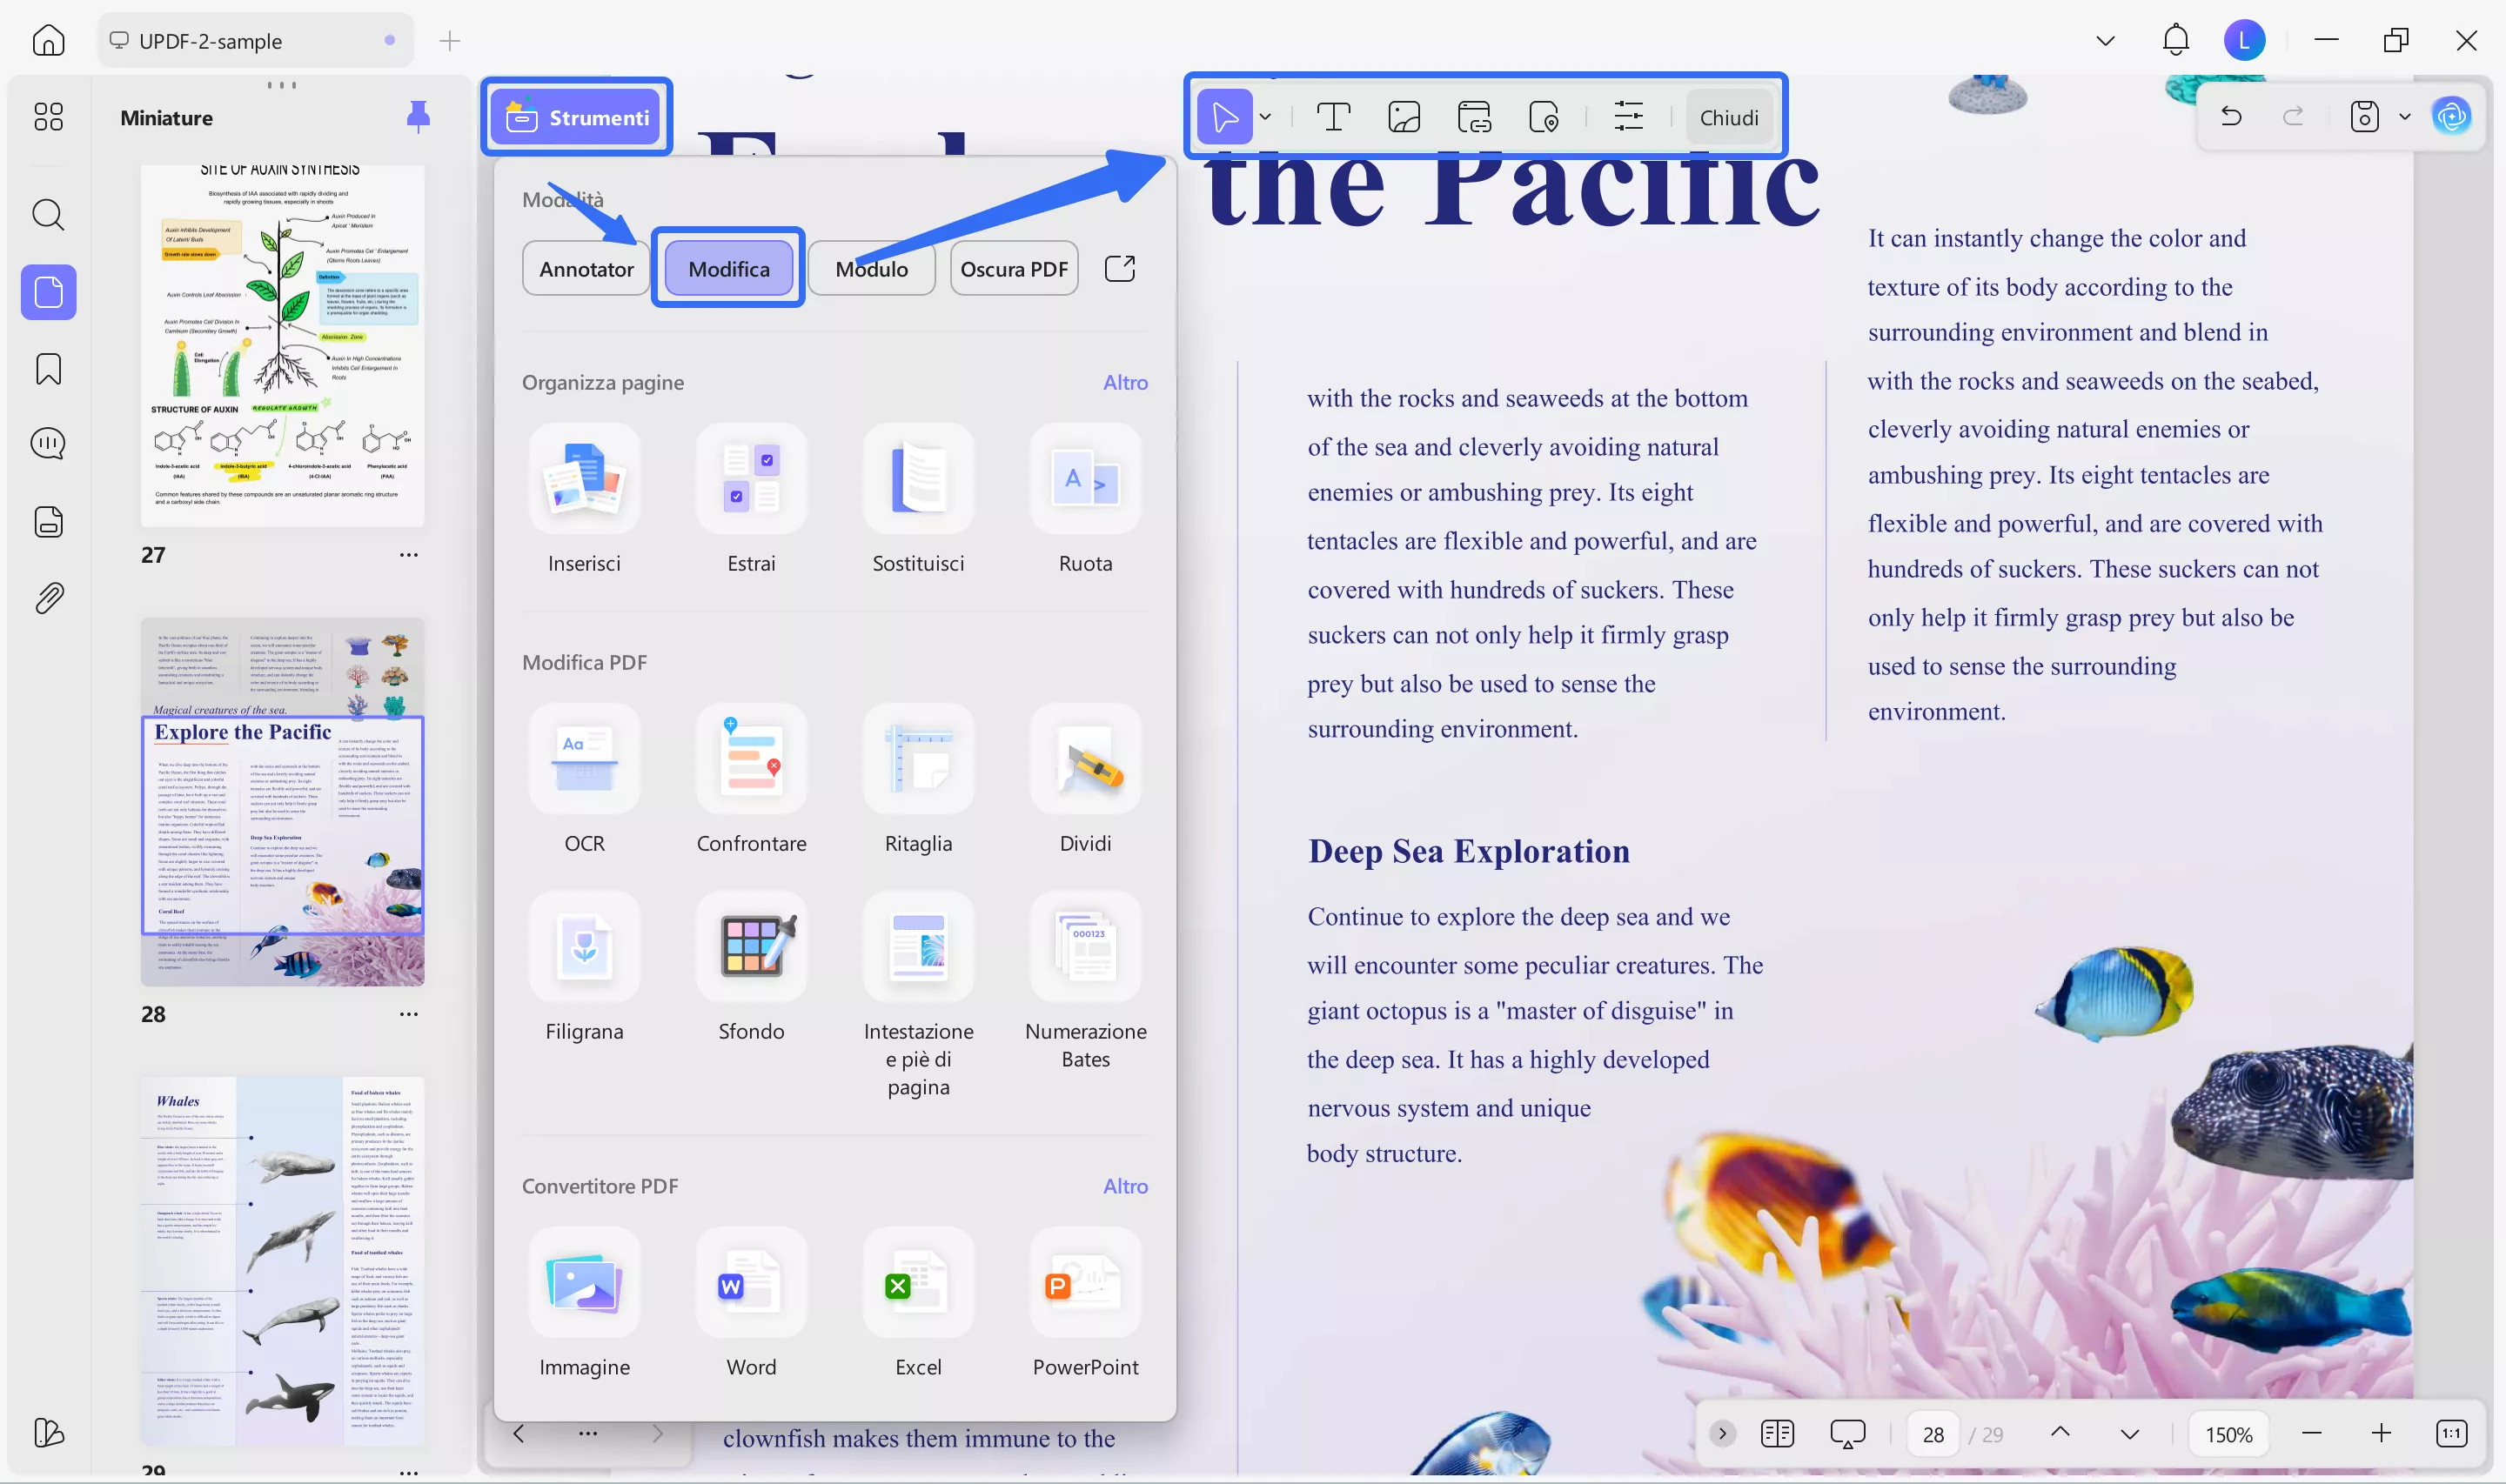Image resolution: width=2506 pixels, height=1484 pixels.
Task: Open the bookmarks sidebar panel
Action: click(x=48, y=368)
